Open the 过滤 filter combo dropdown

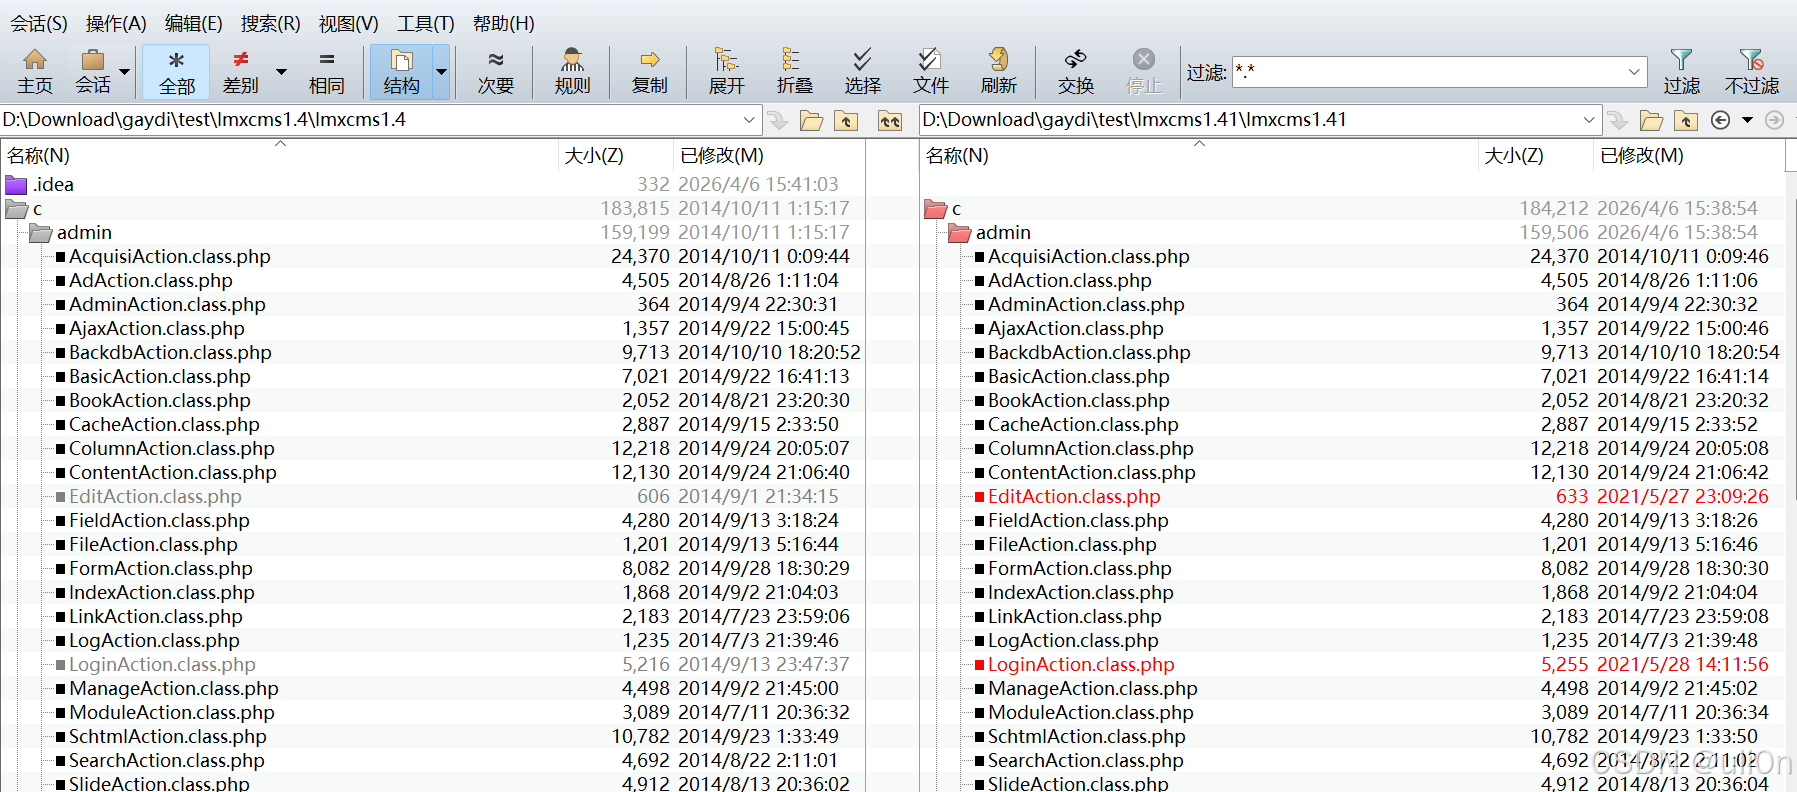(x=1634, y=72)
